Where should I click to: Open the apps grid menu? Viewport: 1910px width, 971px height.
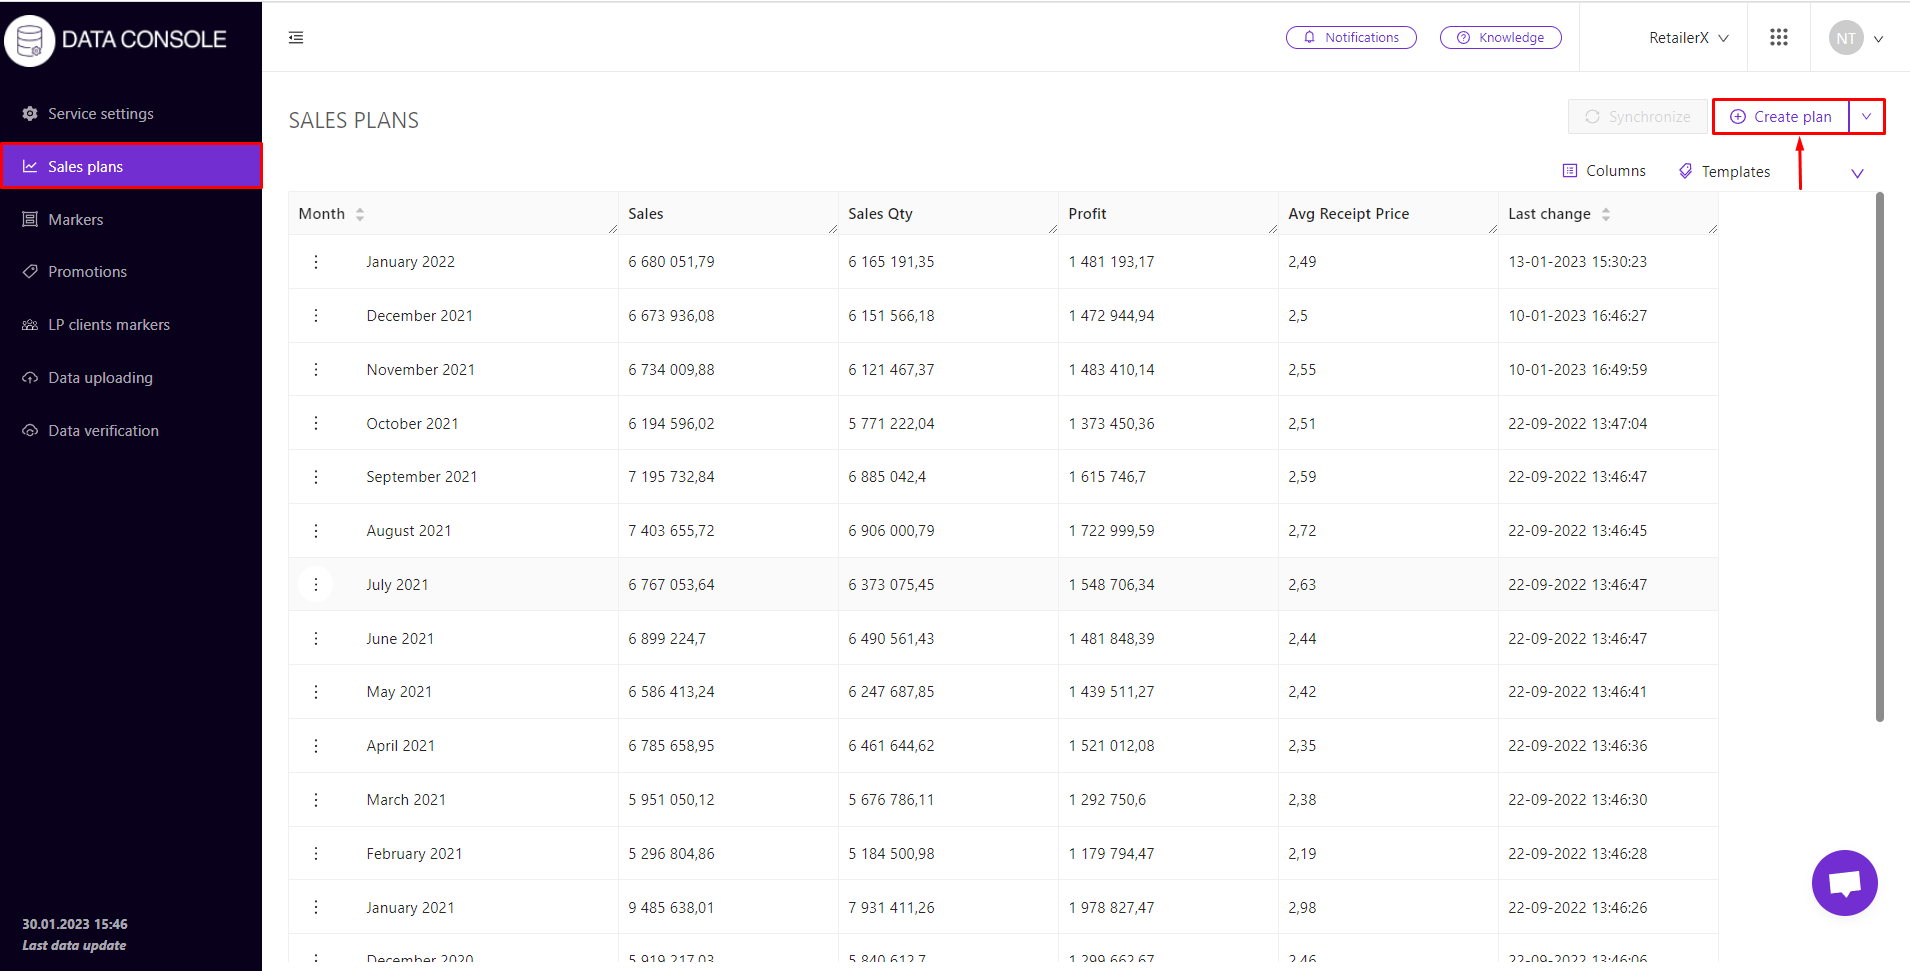click(1778, 37)
